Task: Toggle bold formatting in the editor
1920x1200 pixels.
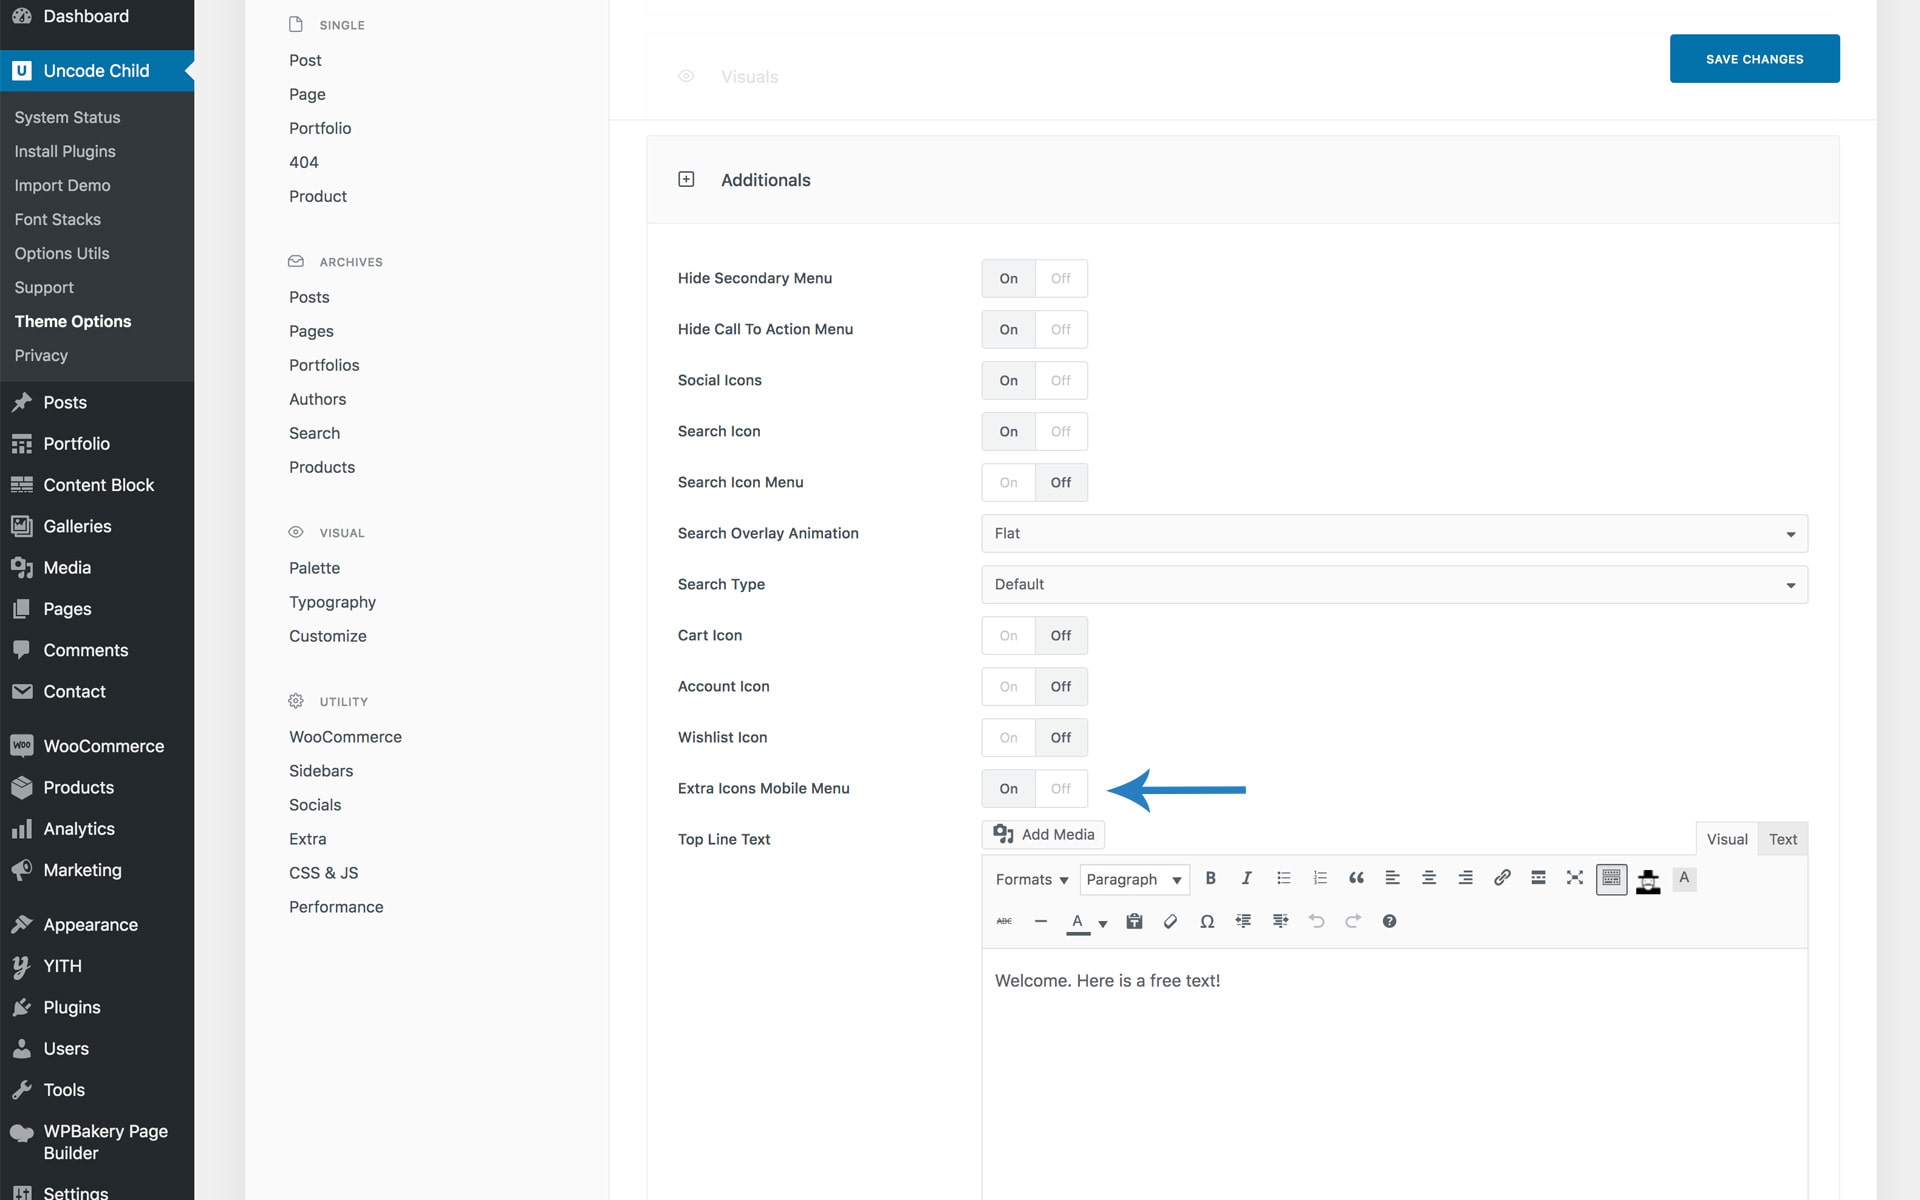Action: pyautogui.click(x=1210, y=878)
